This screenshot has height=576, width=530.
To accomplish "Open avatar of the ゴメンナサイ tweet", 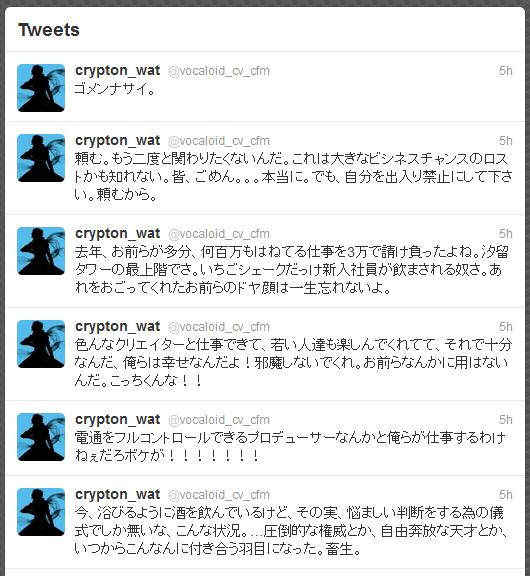I will [41, 88].
